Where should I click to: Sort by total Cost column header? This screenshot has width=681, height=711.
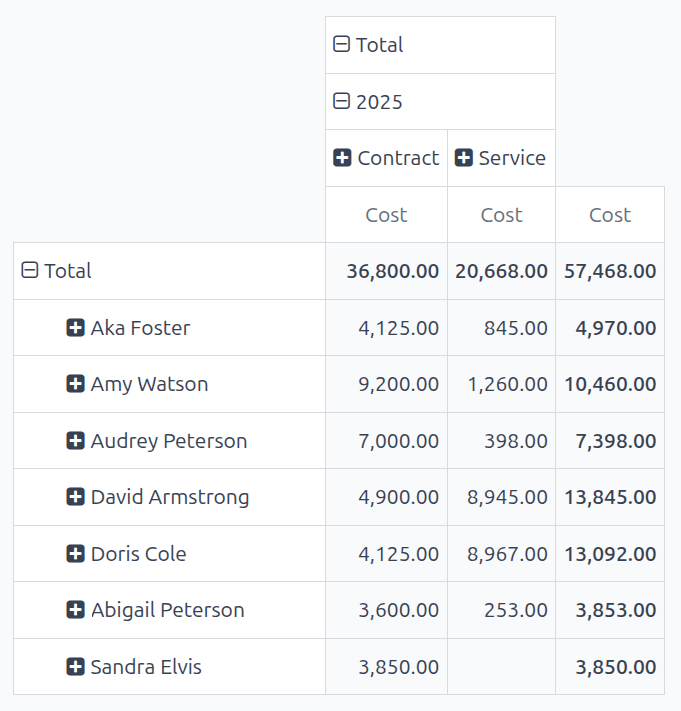click(610, 215)
